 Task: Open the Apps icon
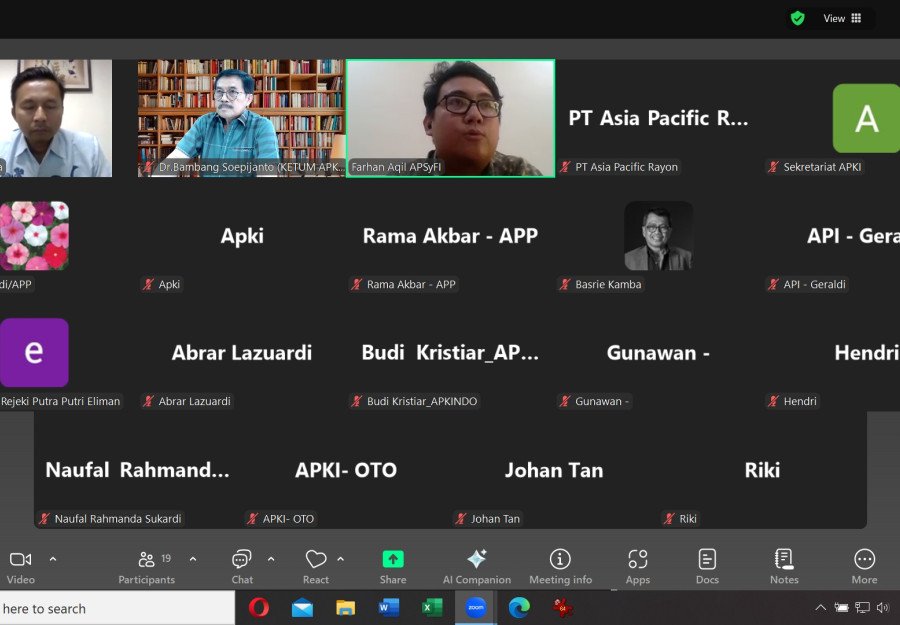coord(638,559)
